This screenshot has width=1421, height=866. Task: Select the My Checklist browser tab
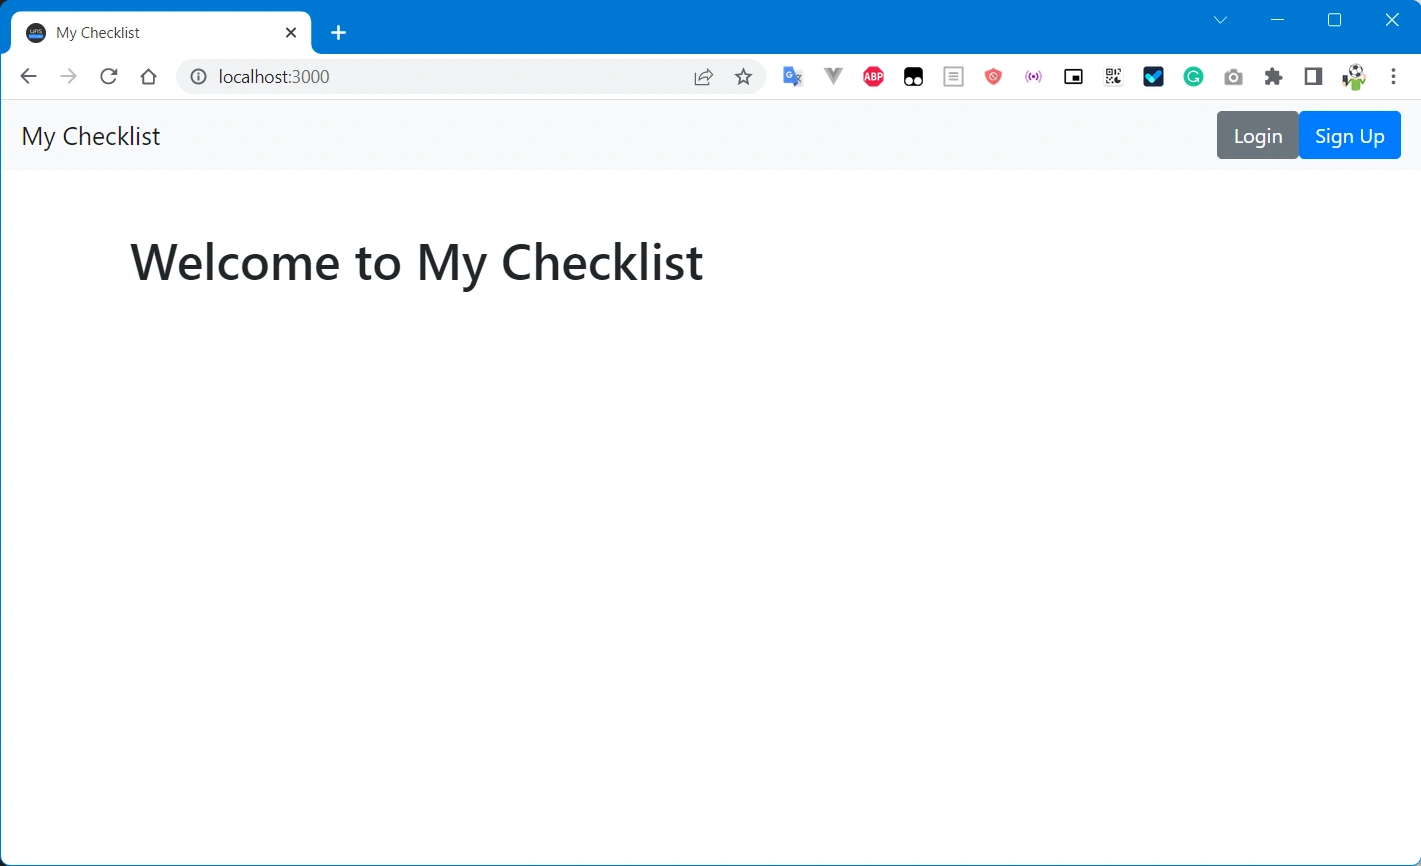(162, 33)
